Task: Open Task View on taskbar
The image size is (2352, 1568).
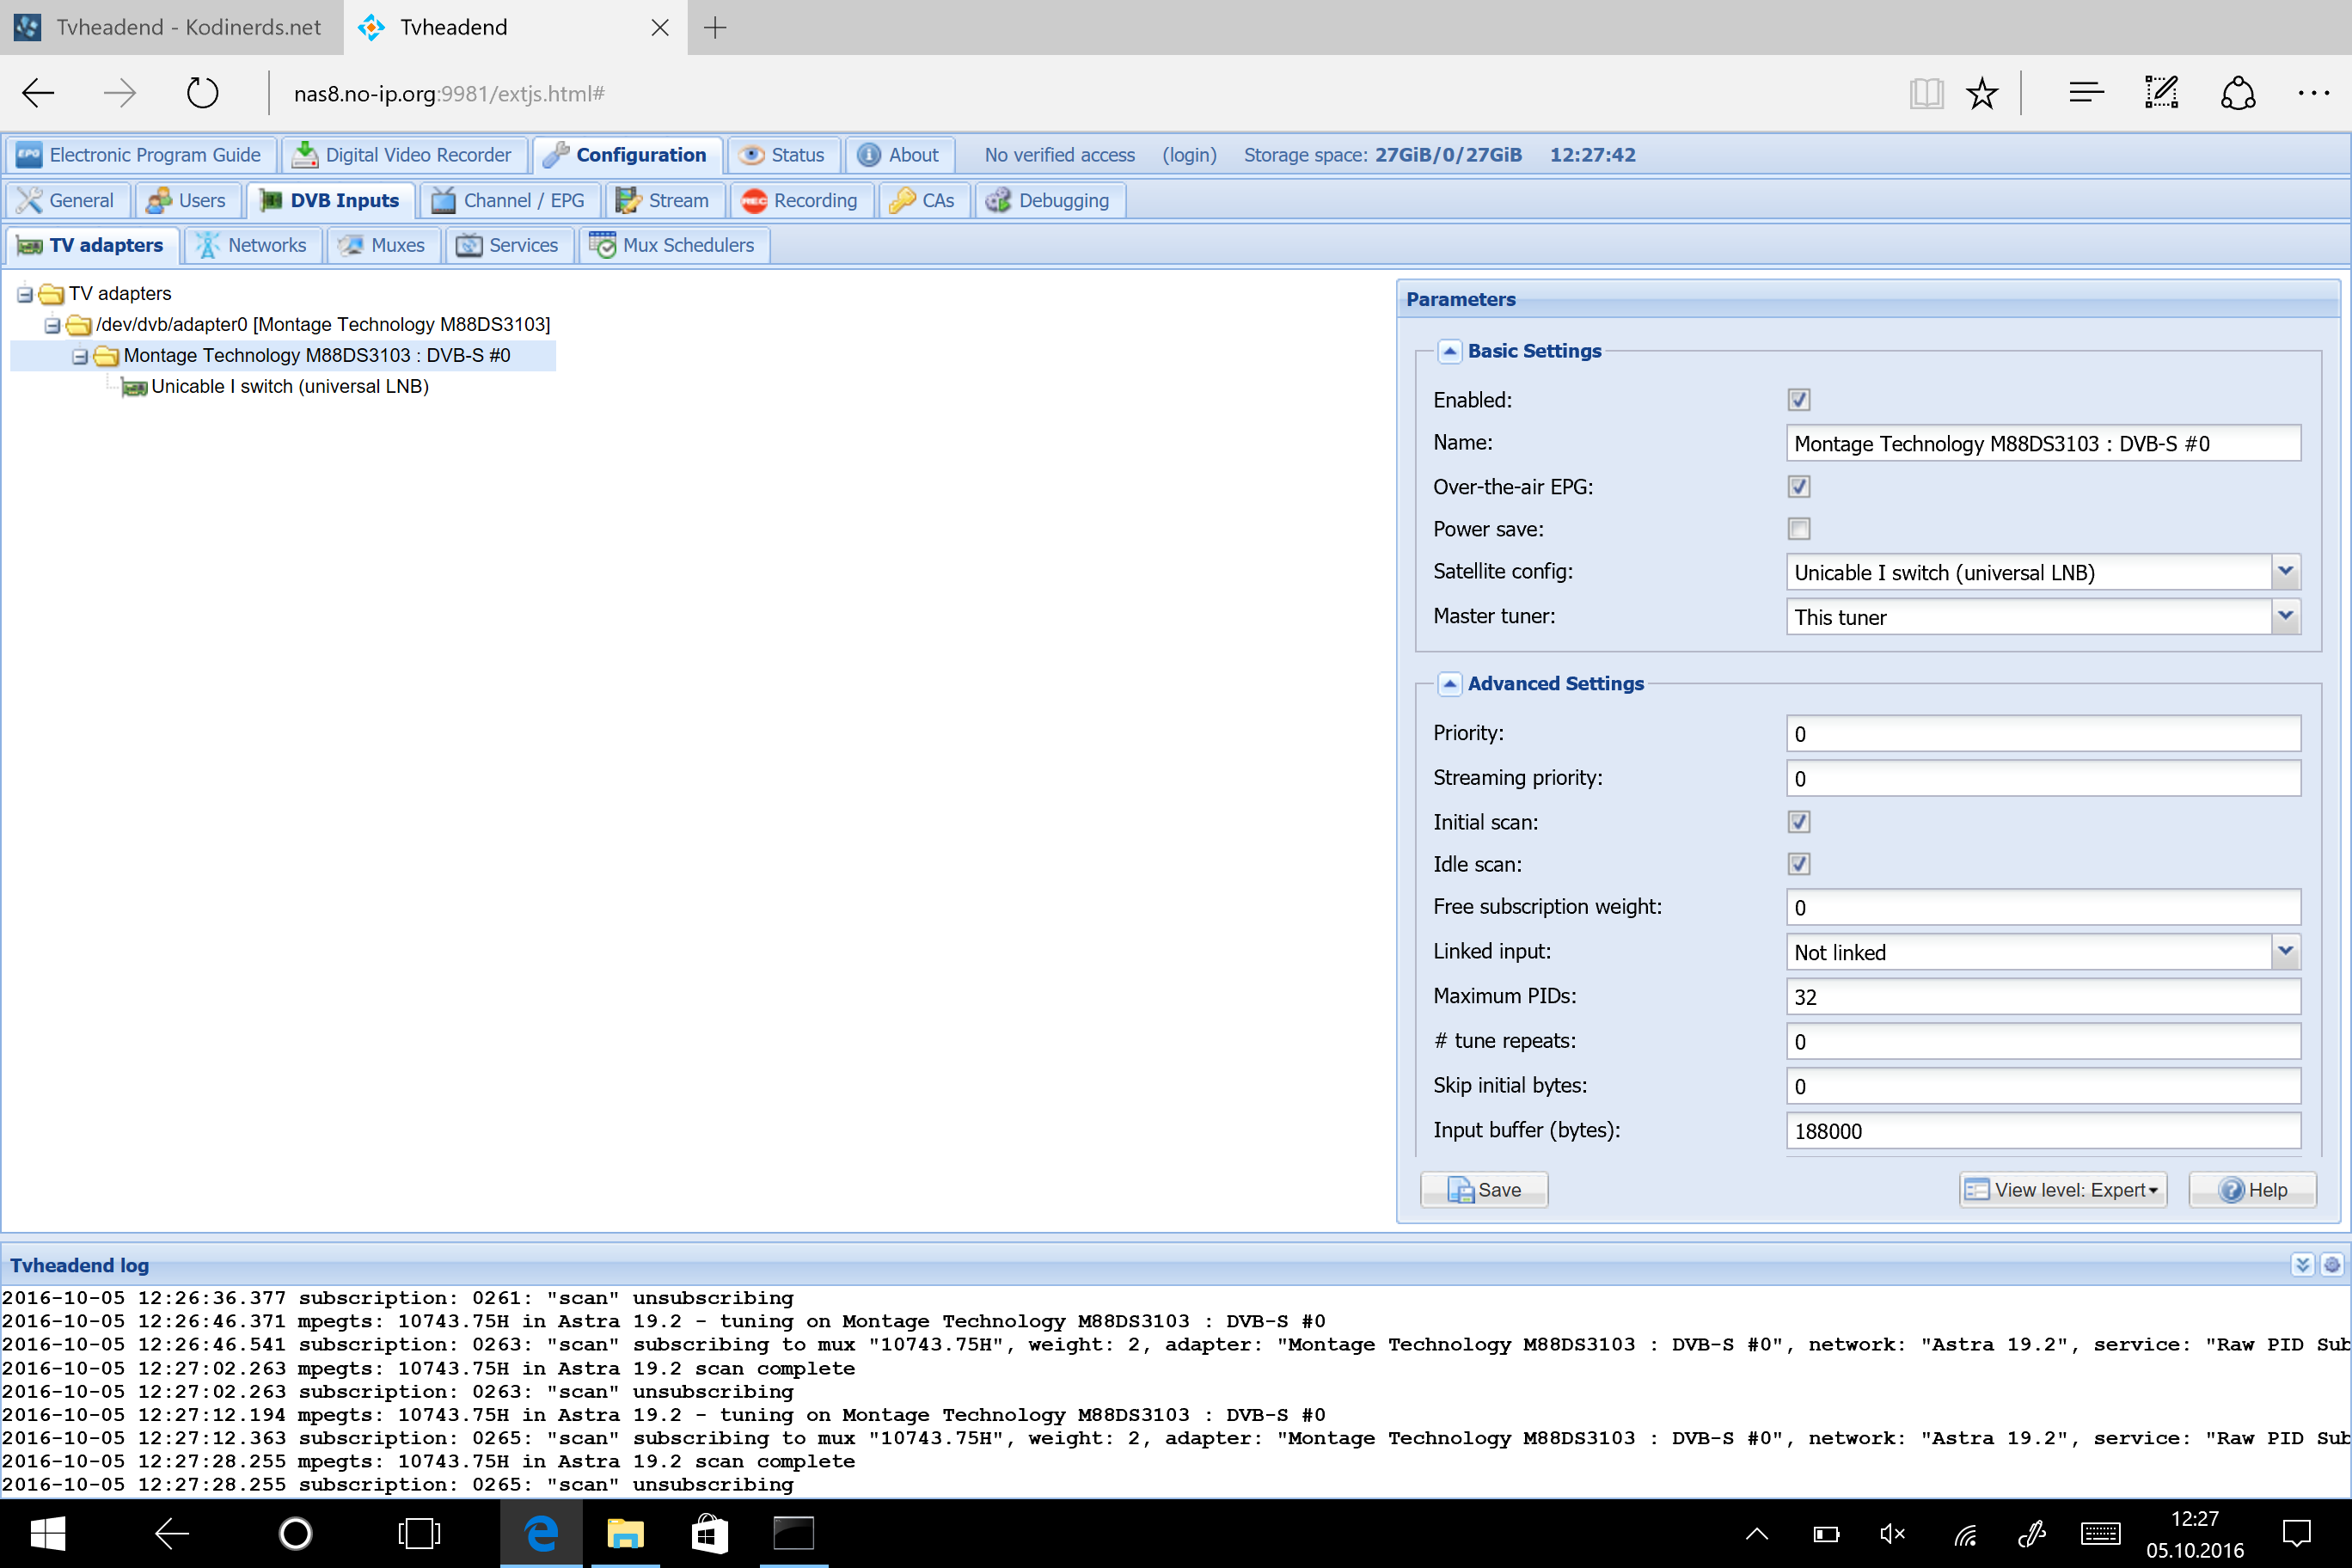Action: 418,1533
